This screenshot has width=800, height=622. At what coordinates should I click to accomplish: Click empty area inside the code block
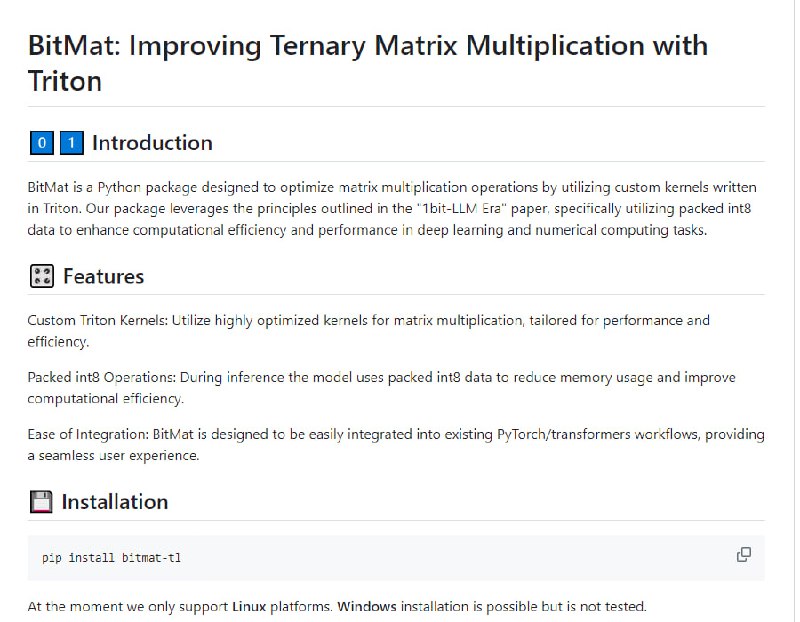tap(450, 558)
